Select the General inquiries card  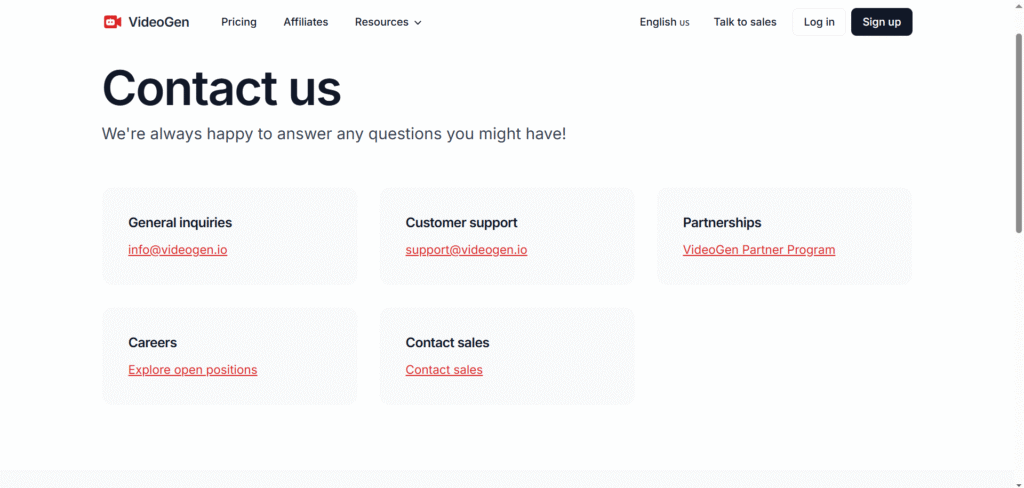tap(230, 236)
